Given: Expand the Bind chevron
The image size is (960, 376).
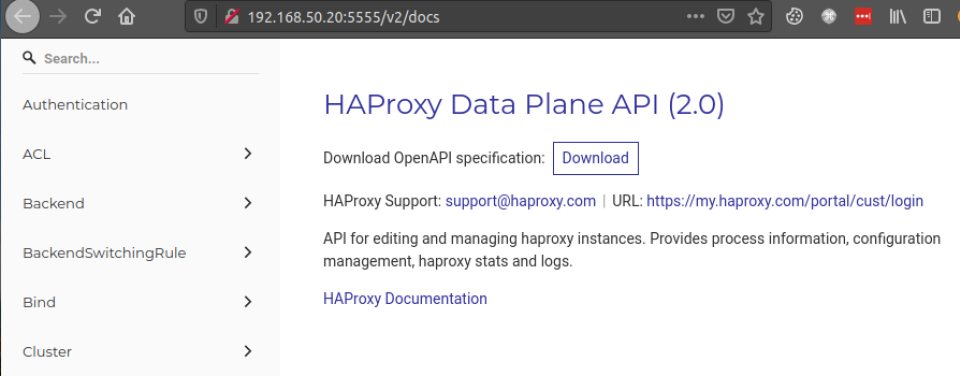Looking at the screenshot, I should coord(248,302).
